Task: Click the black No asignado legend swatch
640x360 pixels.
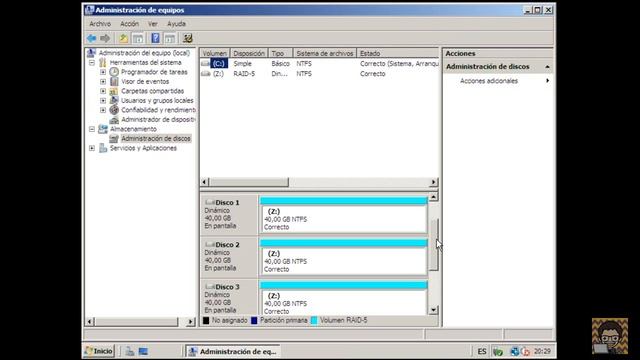Action: 206,321
